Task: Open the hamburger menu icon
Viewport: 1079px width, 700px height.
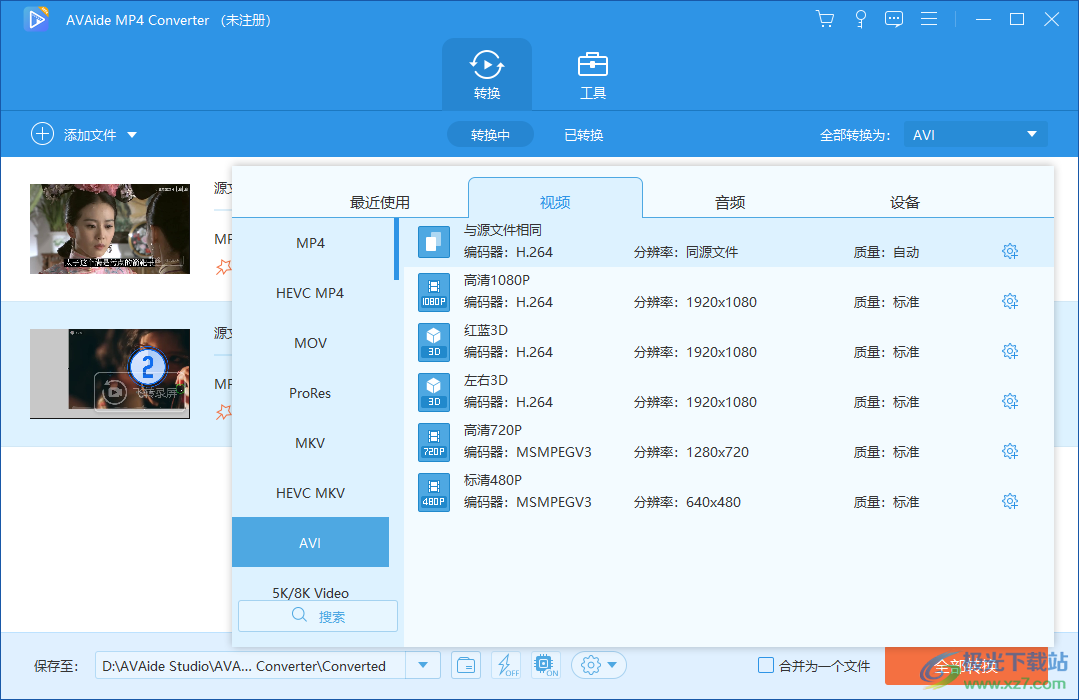Action: tap(929, 19)
